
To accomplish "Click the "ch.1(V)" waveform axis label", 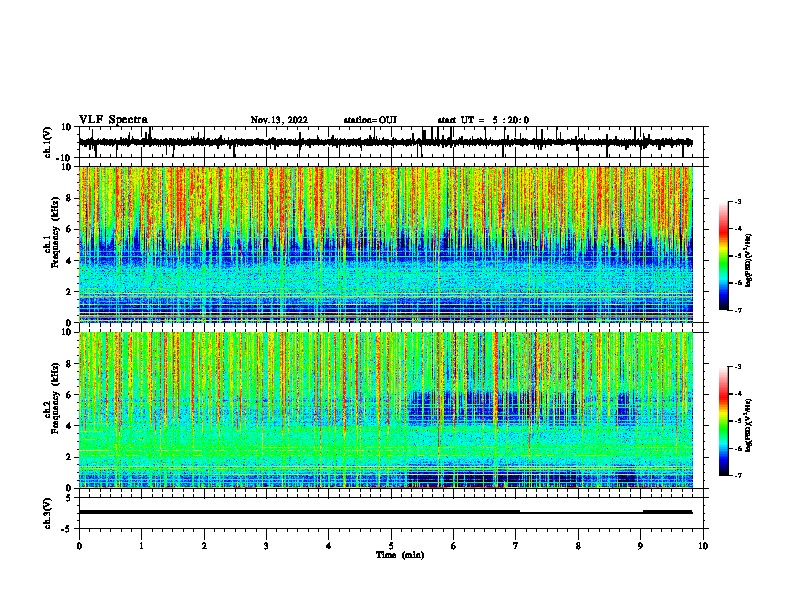I will pyautogui.click(x=48, y=142).
